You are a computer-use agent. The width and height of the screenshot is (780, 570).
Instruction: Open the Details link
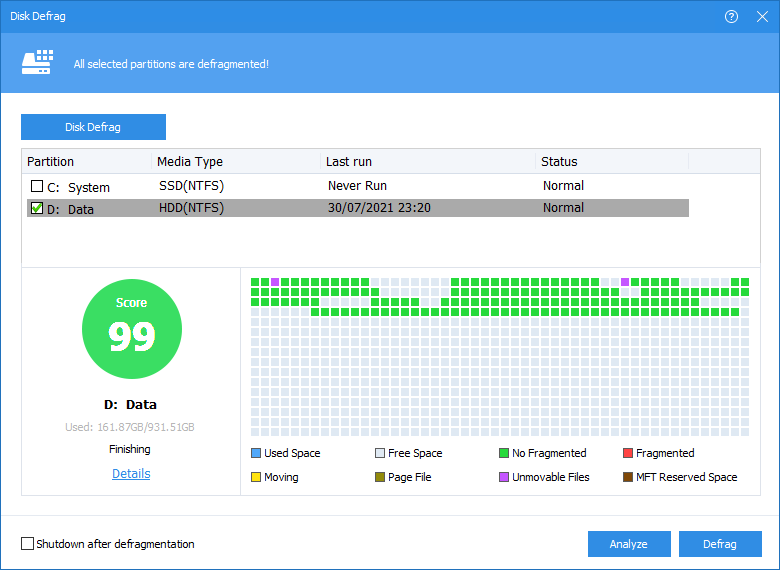tap(131, 474)
